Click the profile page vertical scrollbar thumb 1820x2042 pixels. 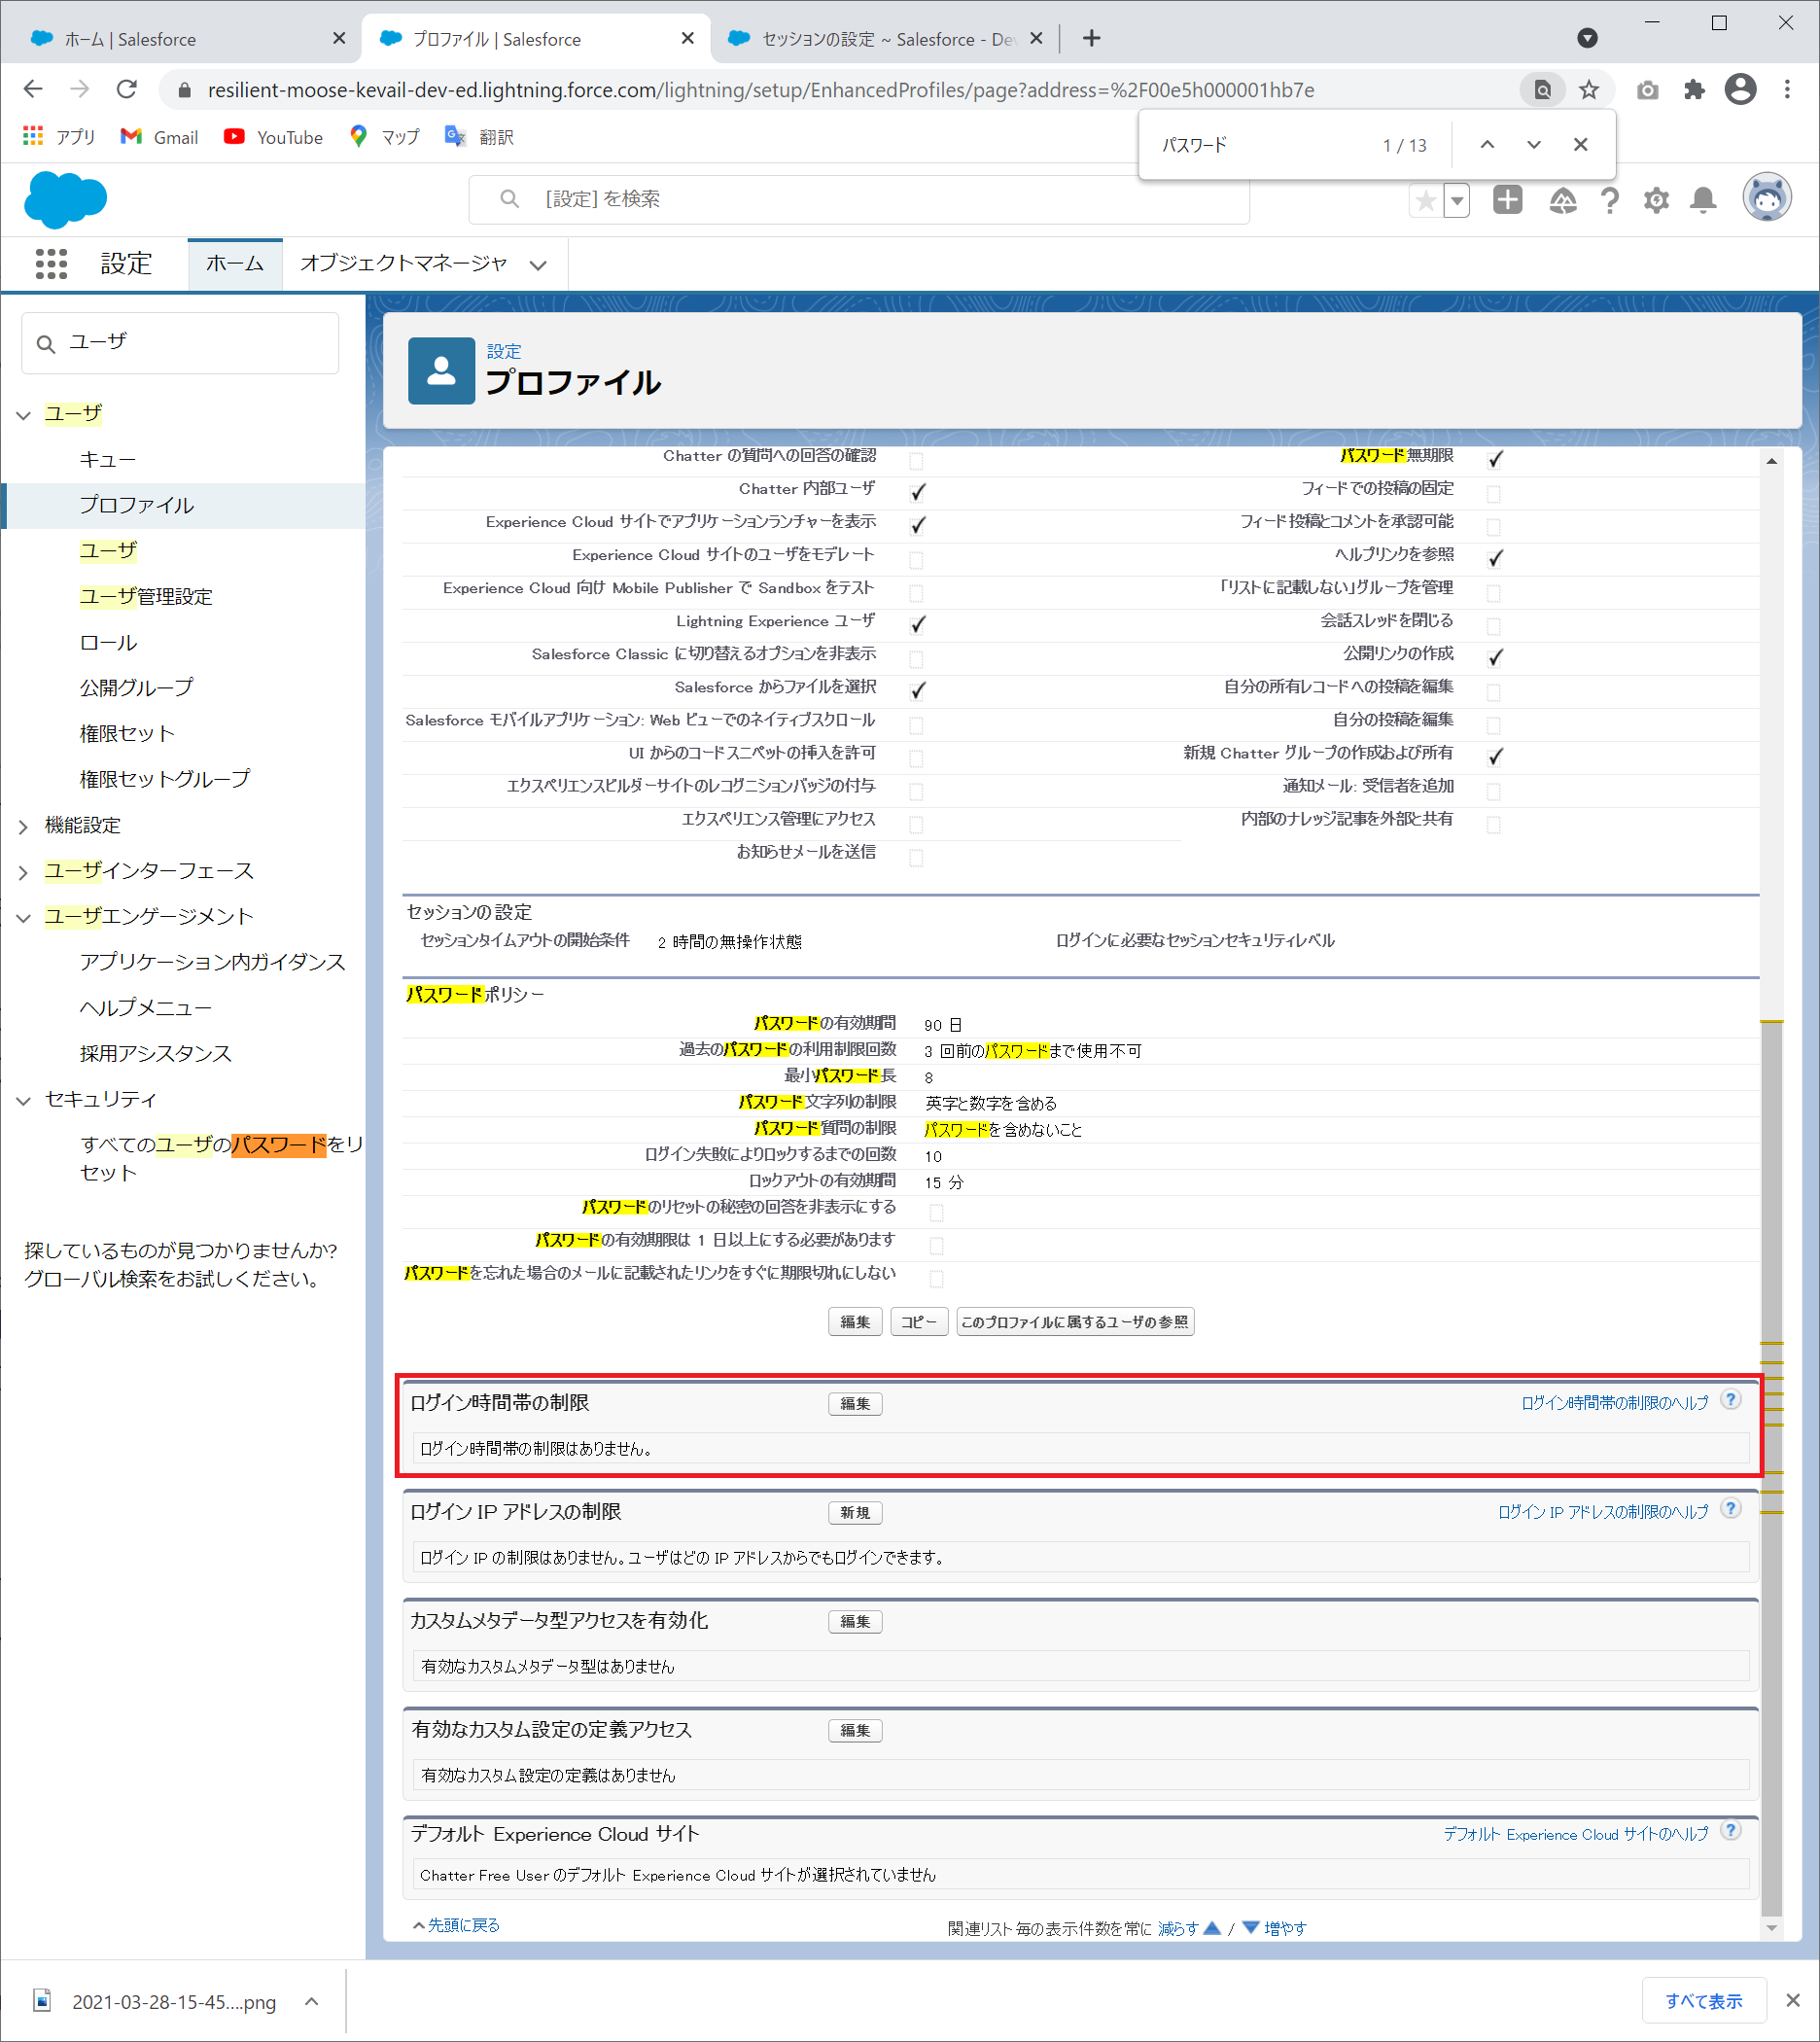pos(1772,1467)
